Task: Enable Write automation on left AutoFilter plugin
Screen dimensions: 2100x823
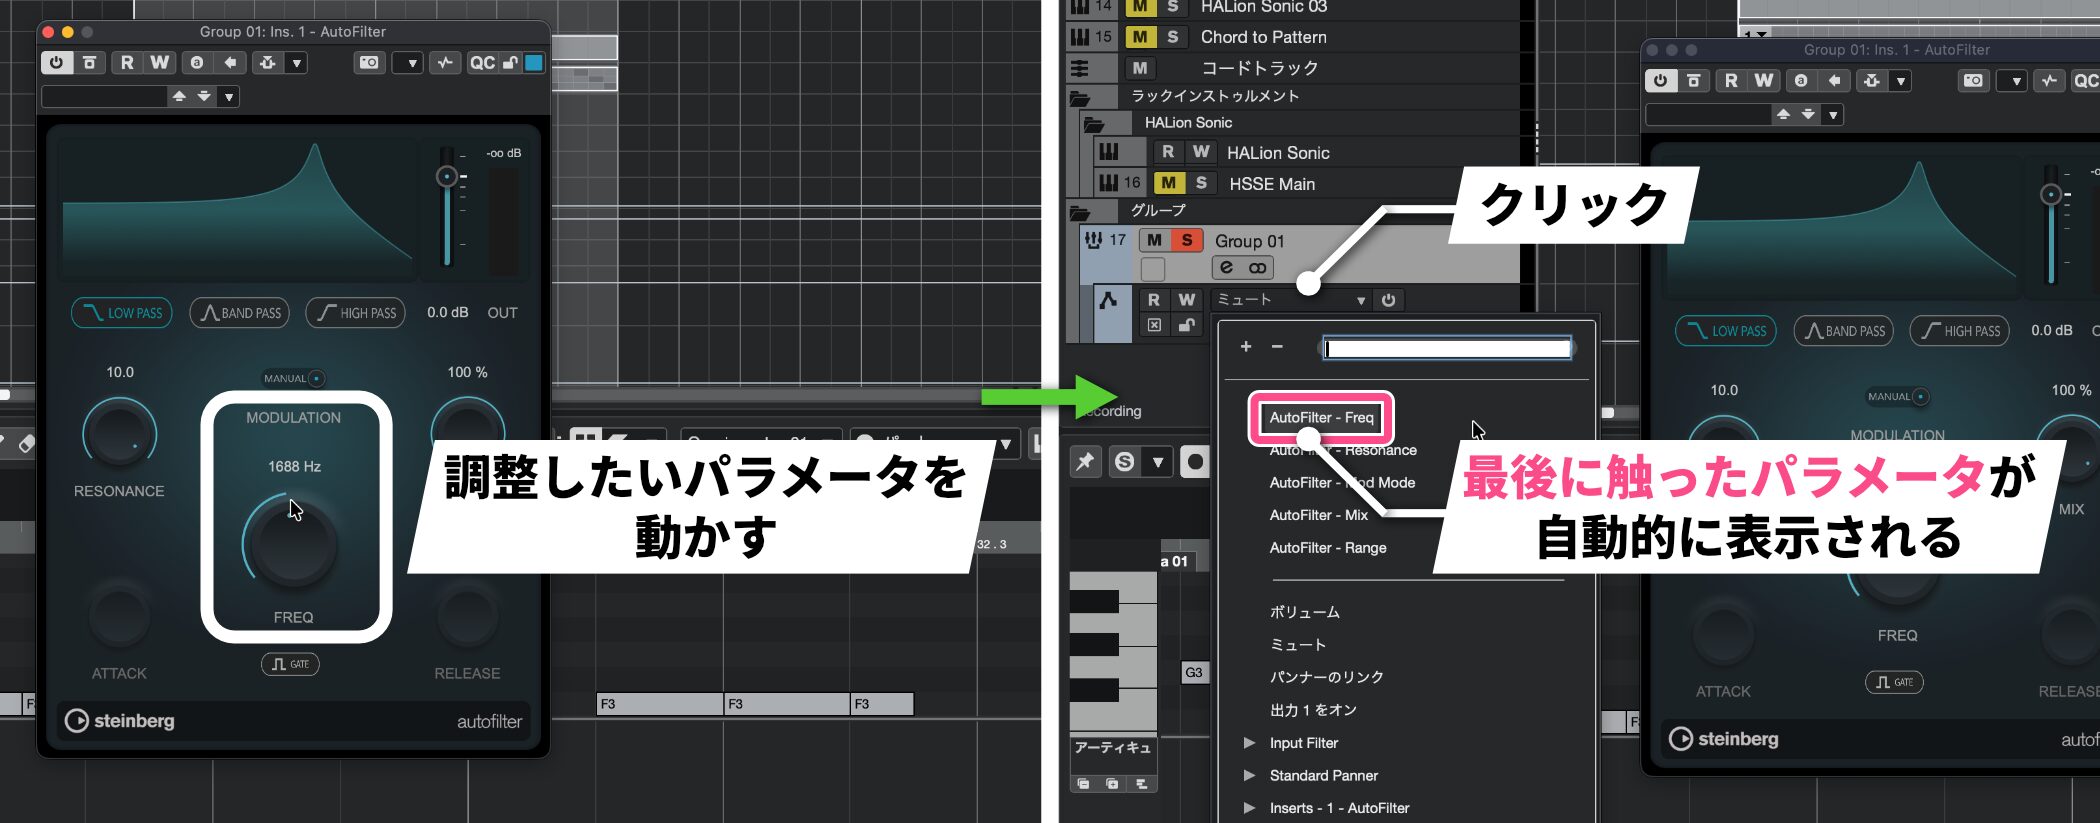Action: pos(159,63)
